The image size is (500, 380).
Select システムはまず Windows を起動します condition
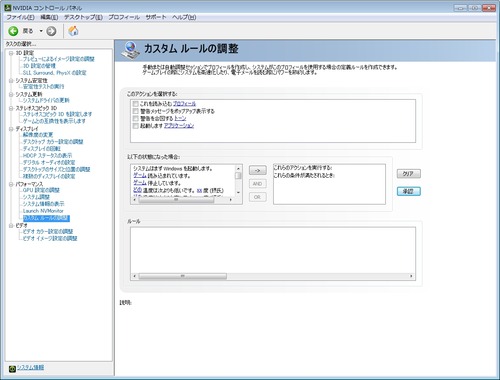173,169
